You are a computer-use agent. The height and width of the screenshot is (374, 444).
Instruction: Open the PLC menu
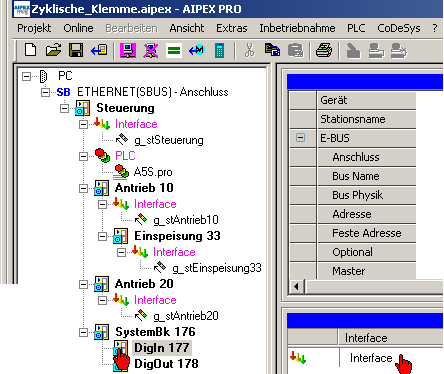pos(356,28)
